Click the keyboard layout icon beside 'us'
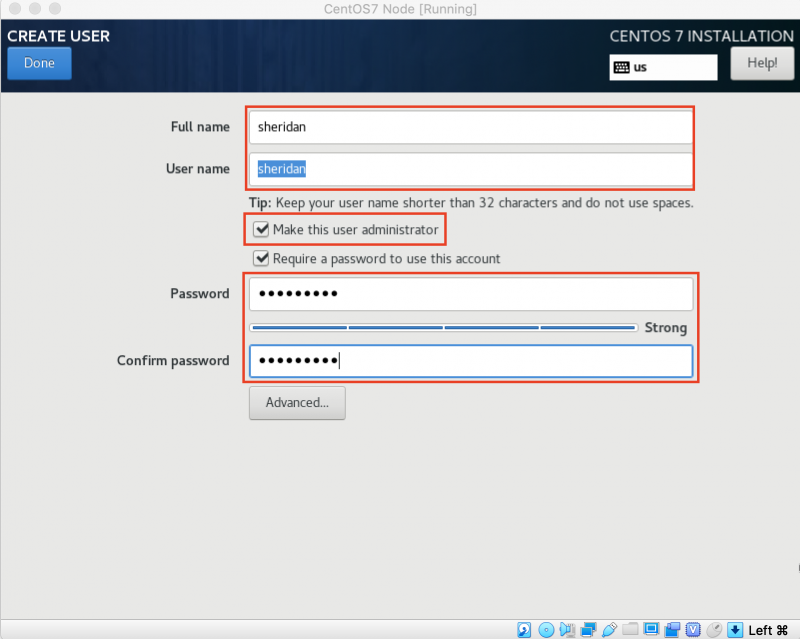 (x=621, y=67)
